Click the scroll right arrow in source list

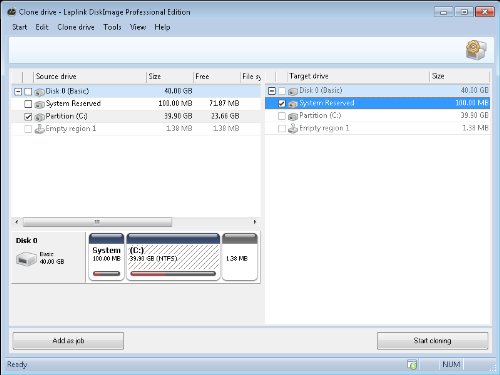pos(255,222)
